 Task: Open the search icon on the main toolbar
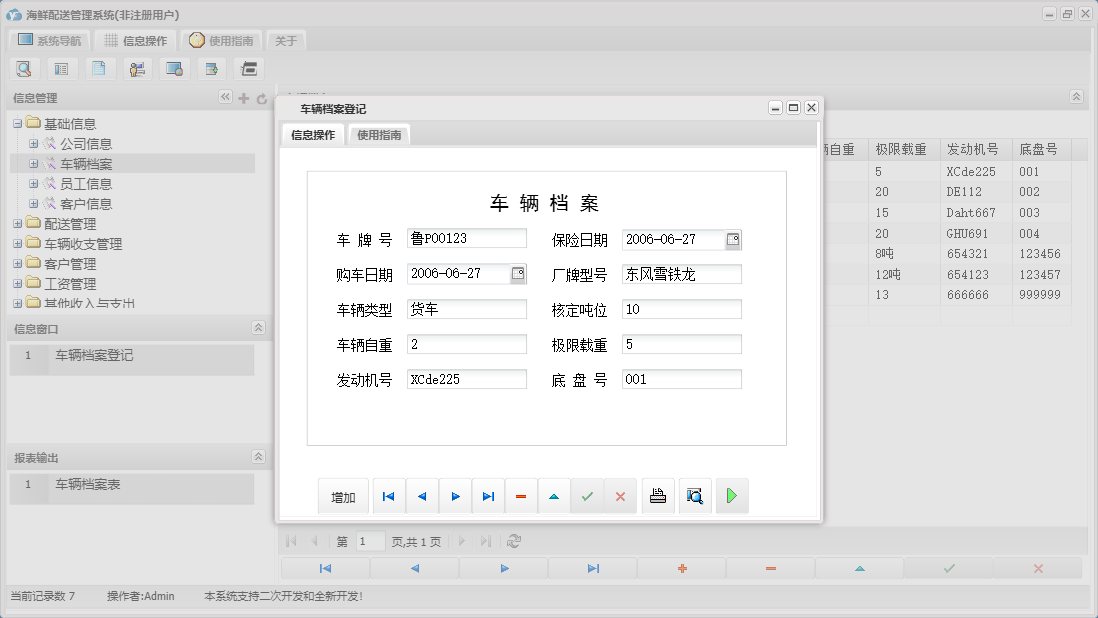[24, 68]
